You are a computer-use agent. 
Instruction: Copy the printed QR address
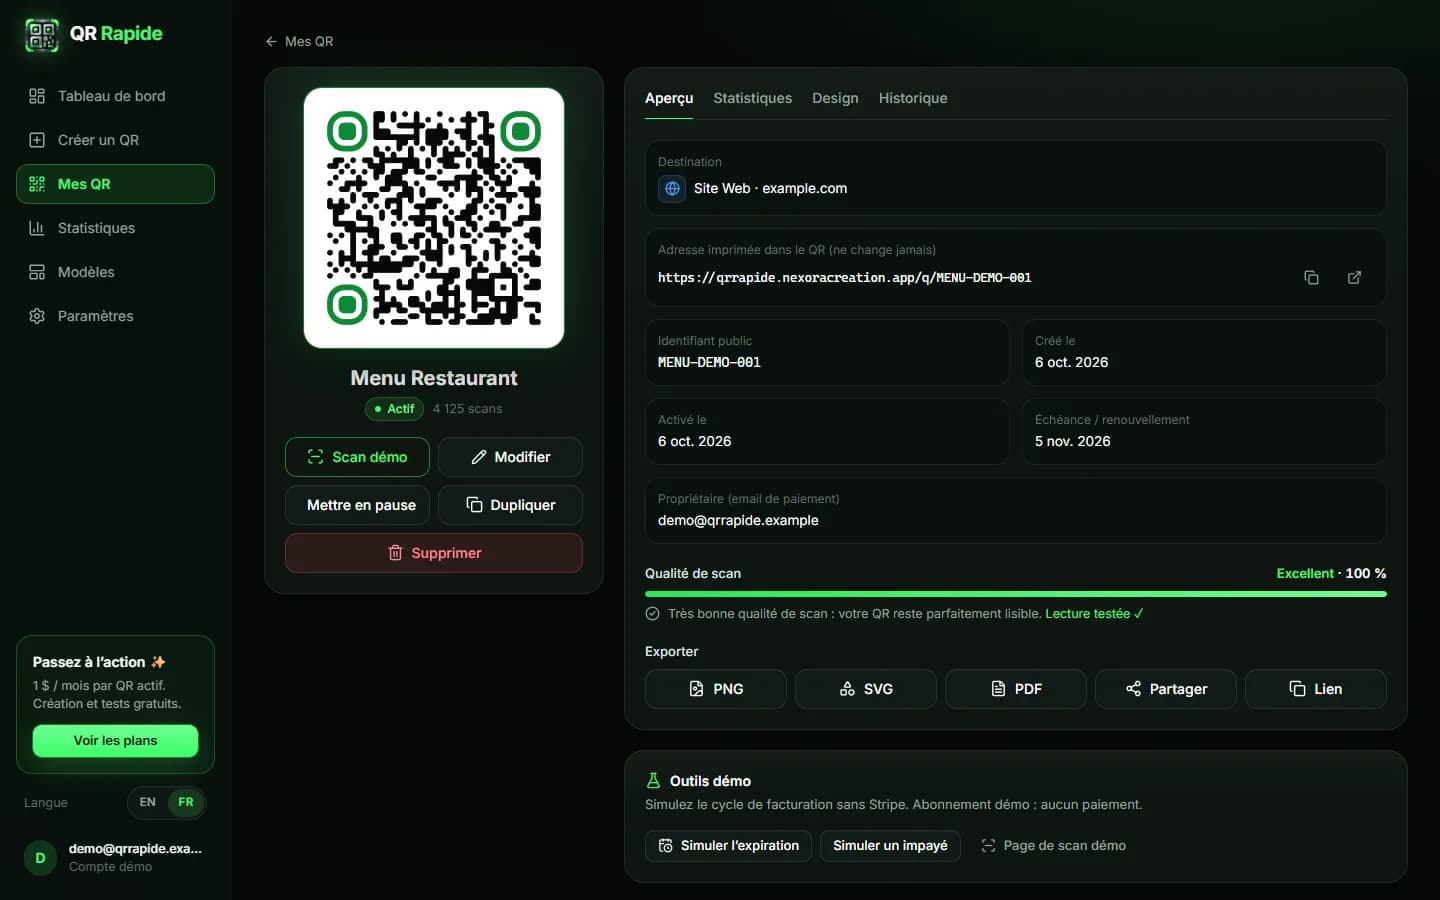[x=1311, y=277]
